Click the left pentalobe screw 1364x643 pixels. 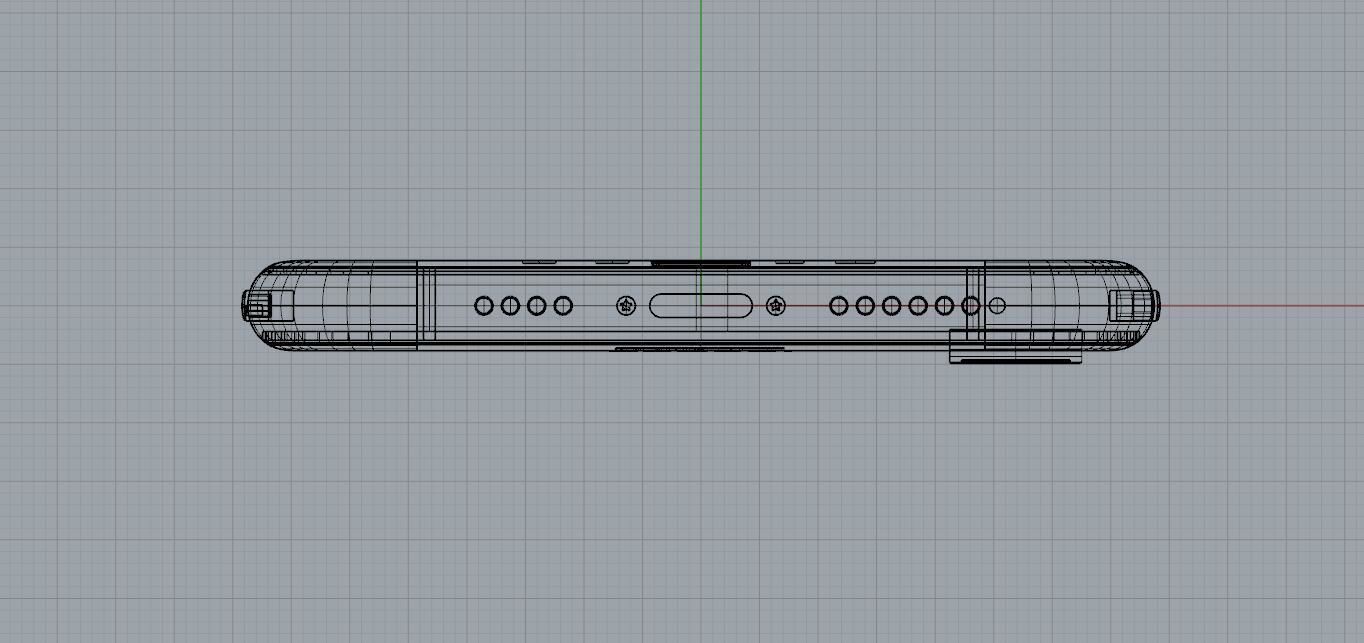pos(626,306)
